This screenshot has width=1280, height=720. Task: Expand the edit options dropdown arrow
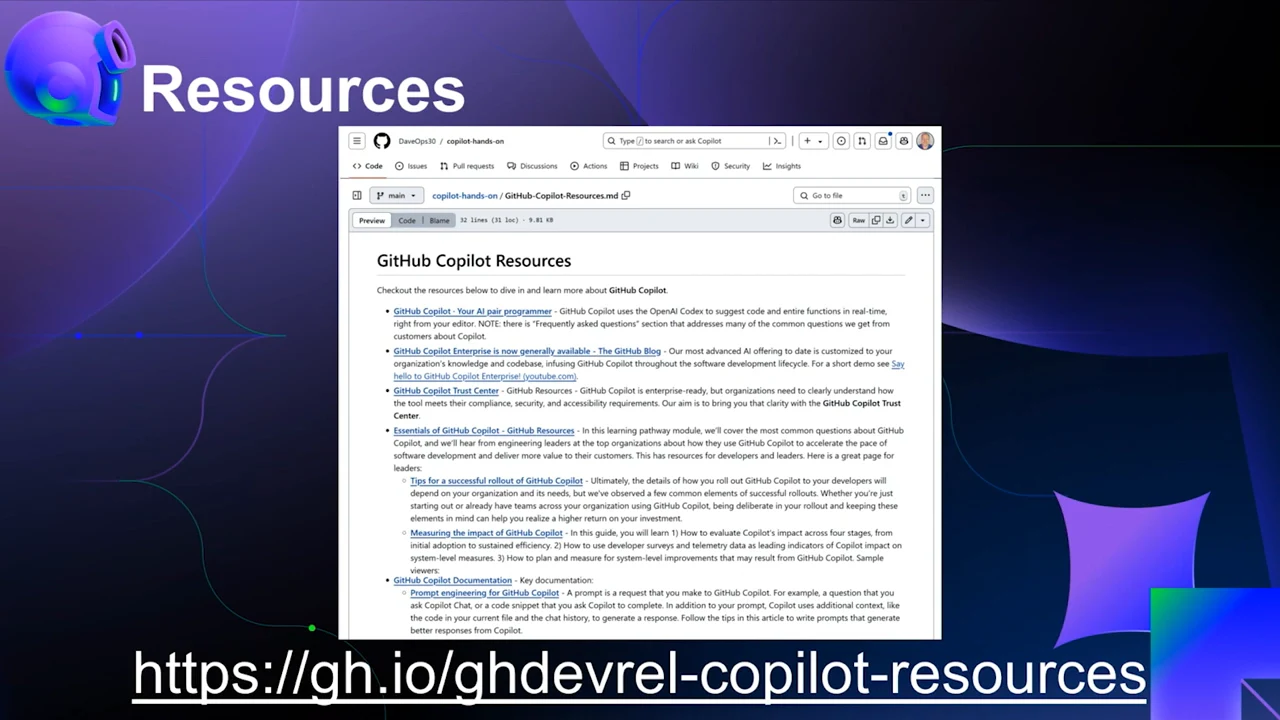[x=923, y=220]
